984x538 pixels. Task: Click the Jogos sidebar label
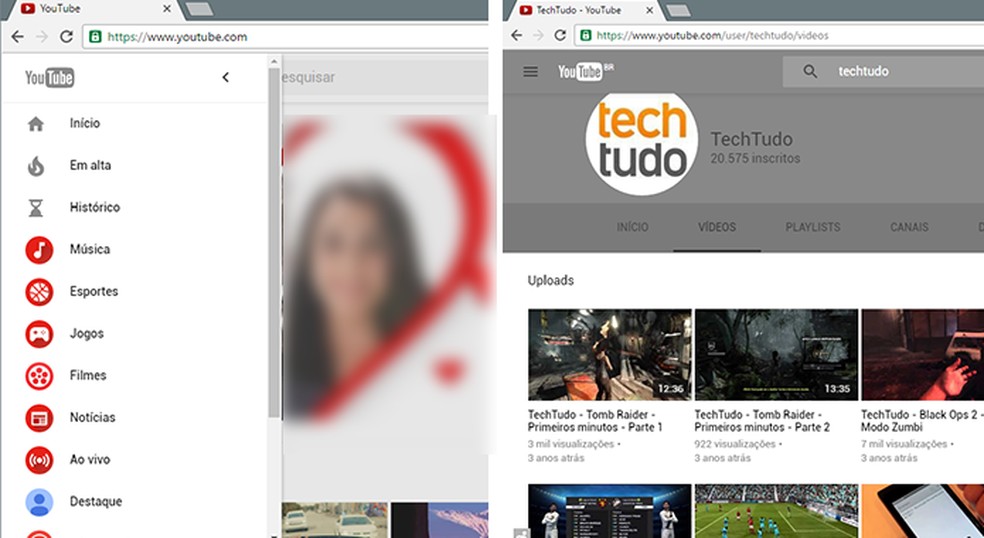[87, 333]
